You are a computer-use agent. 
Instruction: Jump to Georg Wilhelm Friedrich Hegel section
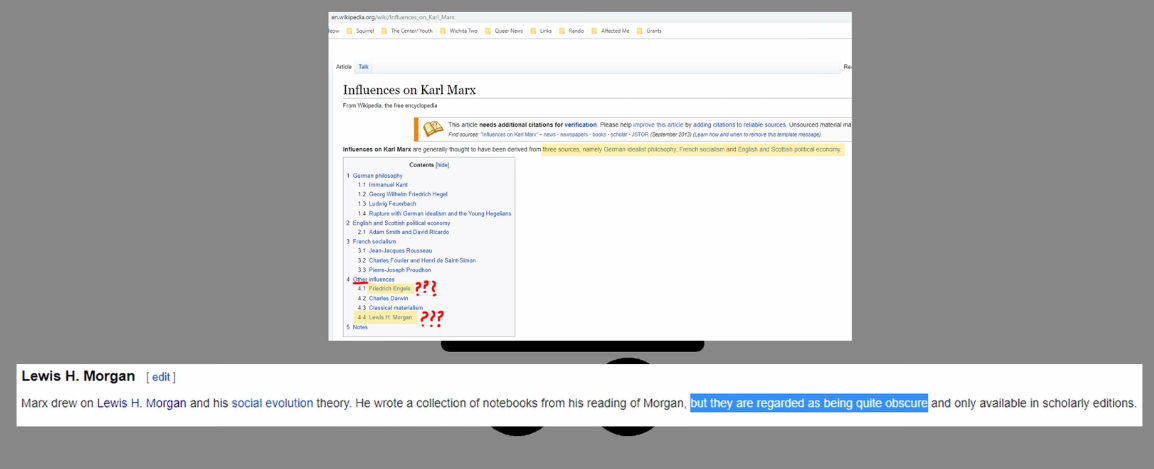click(x=408, y=194)
